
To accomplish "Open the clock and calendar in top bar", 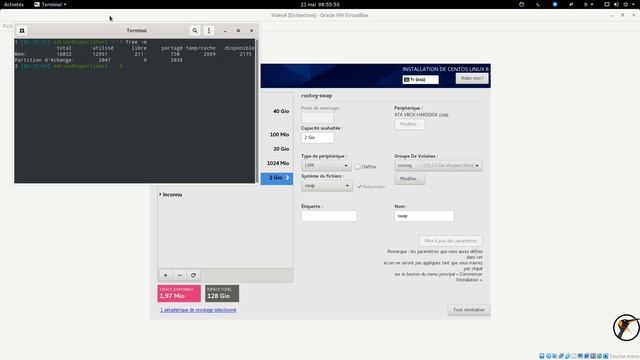I will pos(320,4).
